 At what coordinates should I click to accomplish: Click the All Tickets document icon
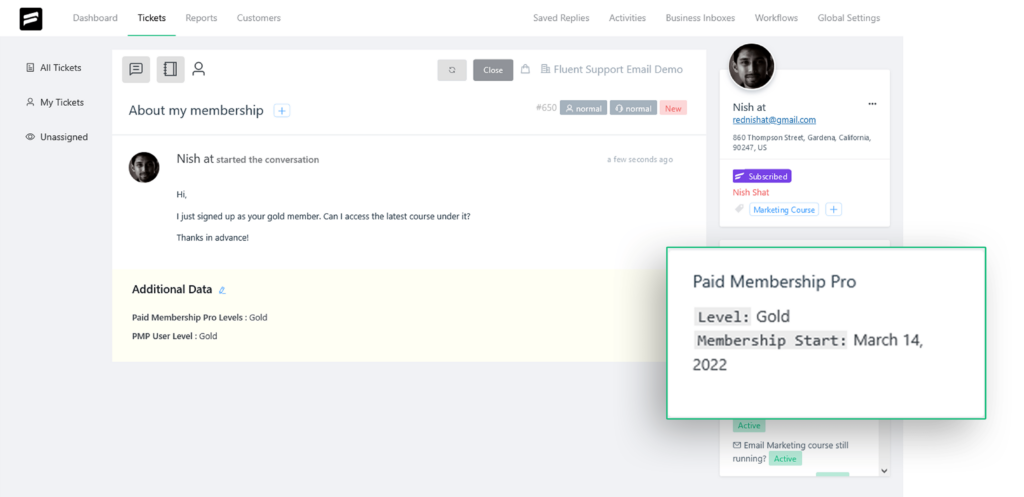30,67
